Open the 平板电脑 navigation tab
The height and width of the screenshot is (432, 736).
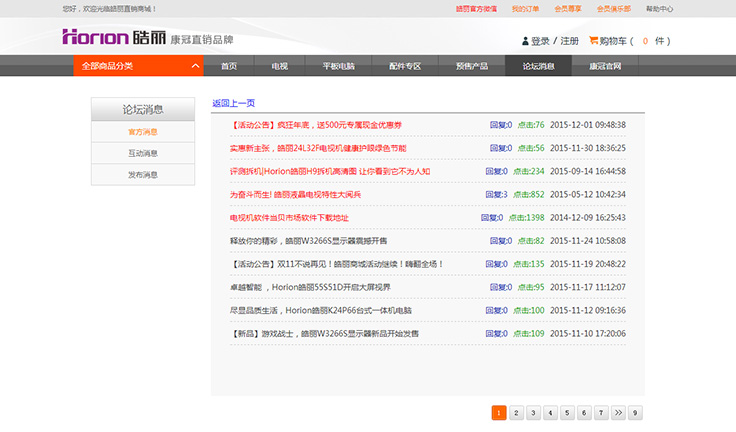coord(338,66)
